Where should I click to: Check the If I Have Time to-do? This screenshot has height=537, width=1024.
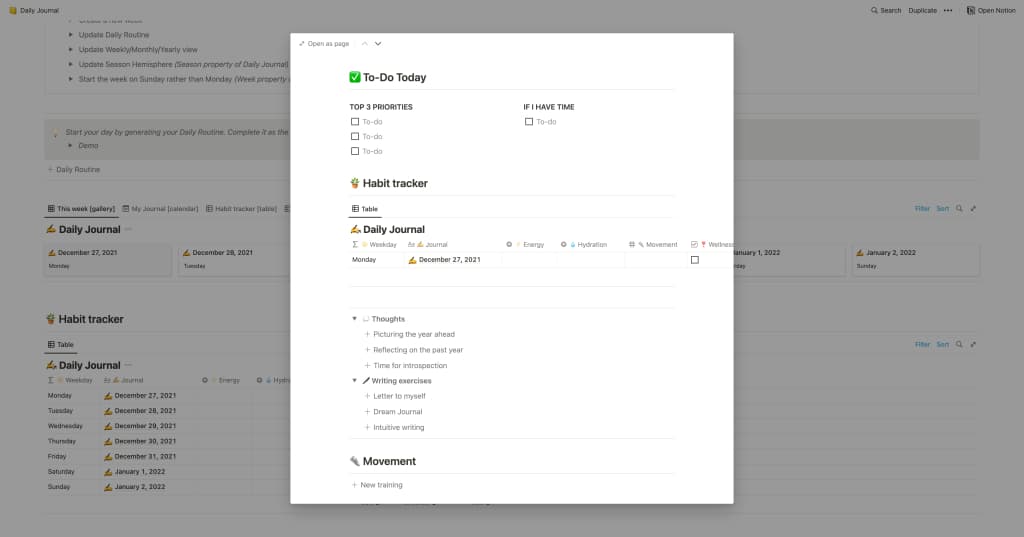529,122
